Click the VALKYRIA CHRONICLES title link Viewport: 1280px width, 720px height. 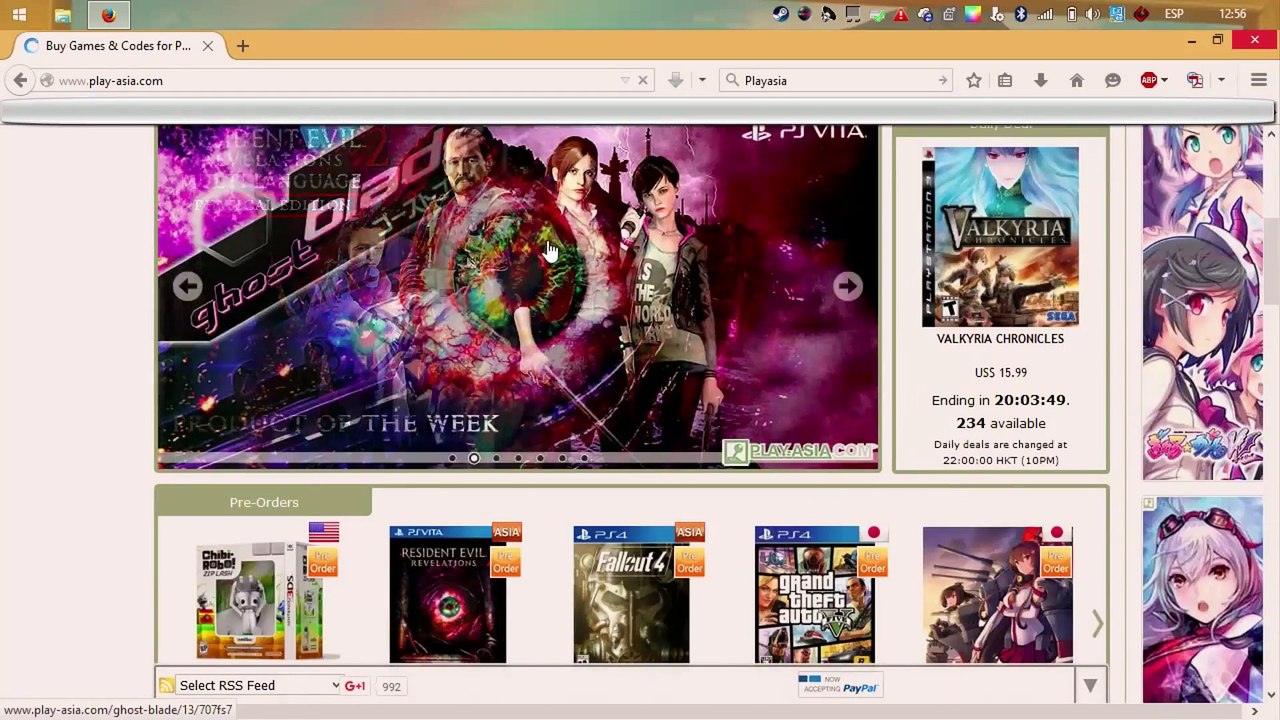point(1000,339)
